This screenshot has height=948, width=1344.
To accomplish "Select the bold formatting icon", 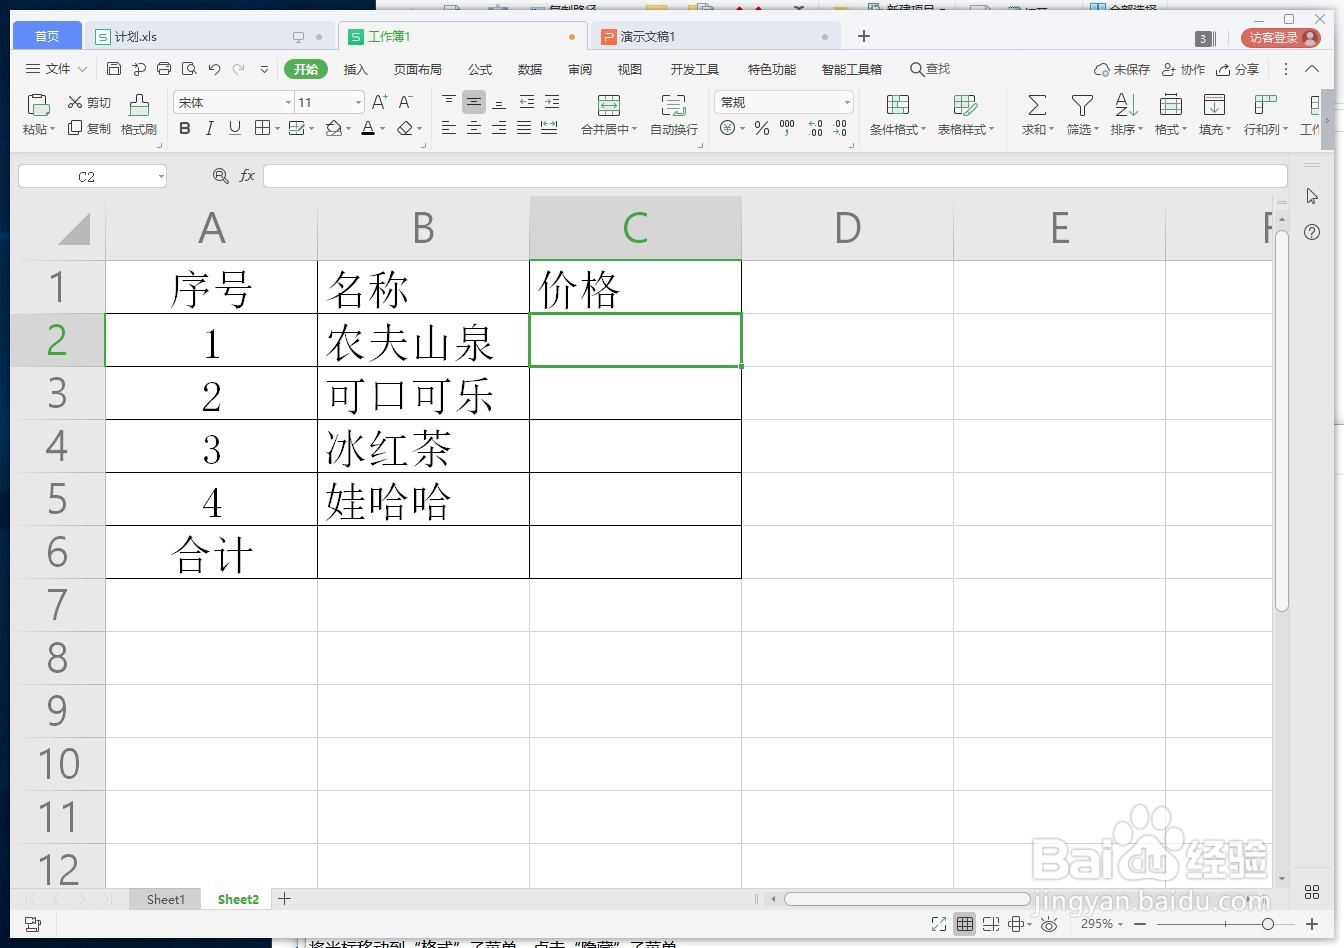I will coord(184,128).
